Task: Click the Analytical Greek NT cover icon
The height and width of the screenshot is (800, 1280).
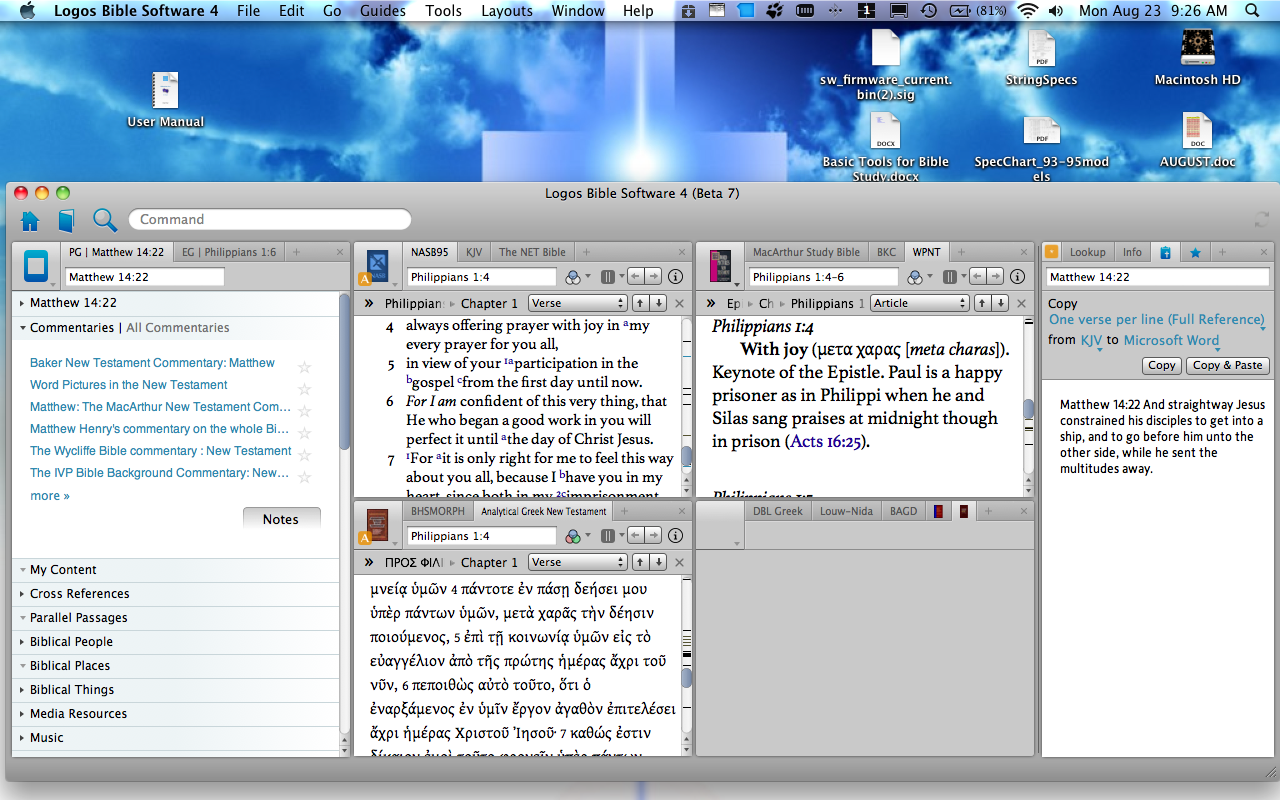Action: click(378, 525)
